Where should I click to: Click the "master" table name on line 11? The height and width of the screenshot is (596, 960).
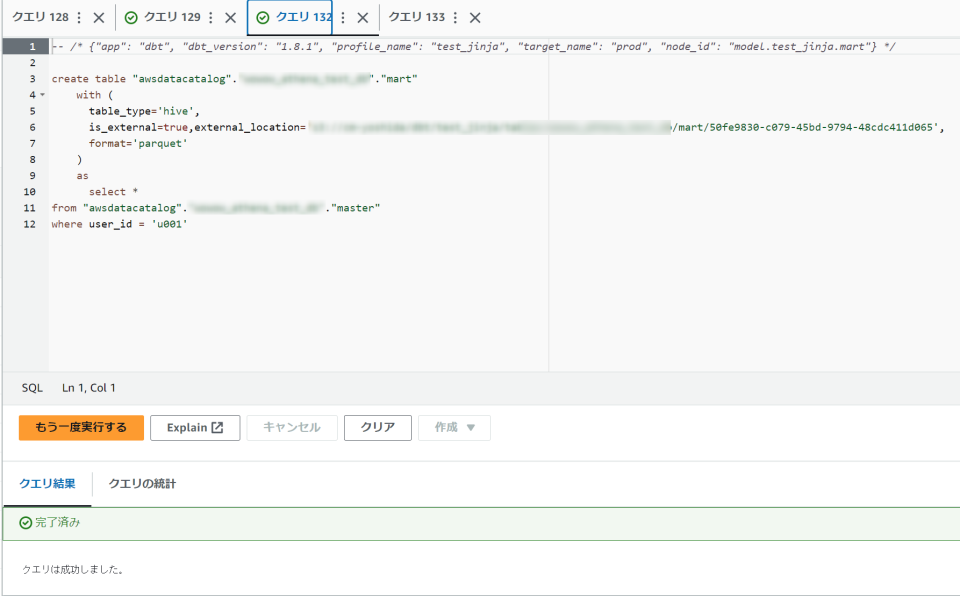(x=355, y=208)
